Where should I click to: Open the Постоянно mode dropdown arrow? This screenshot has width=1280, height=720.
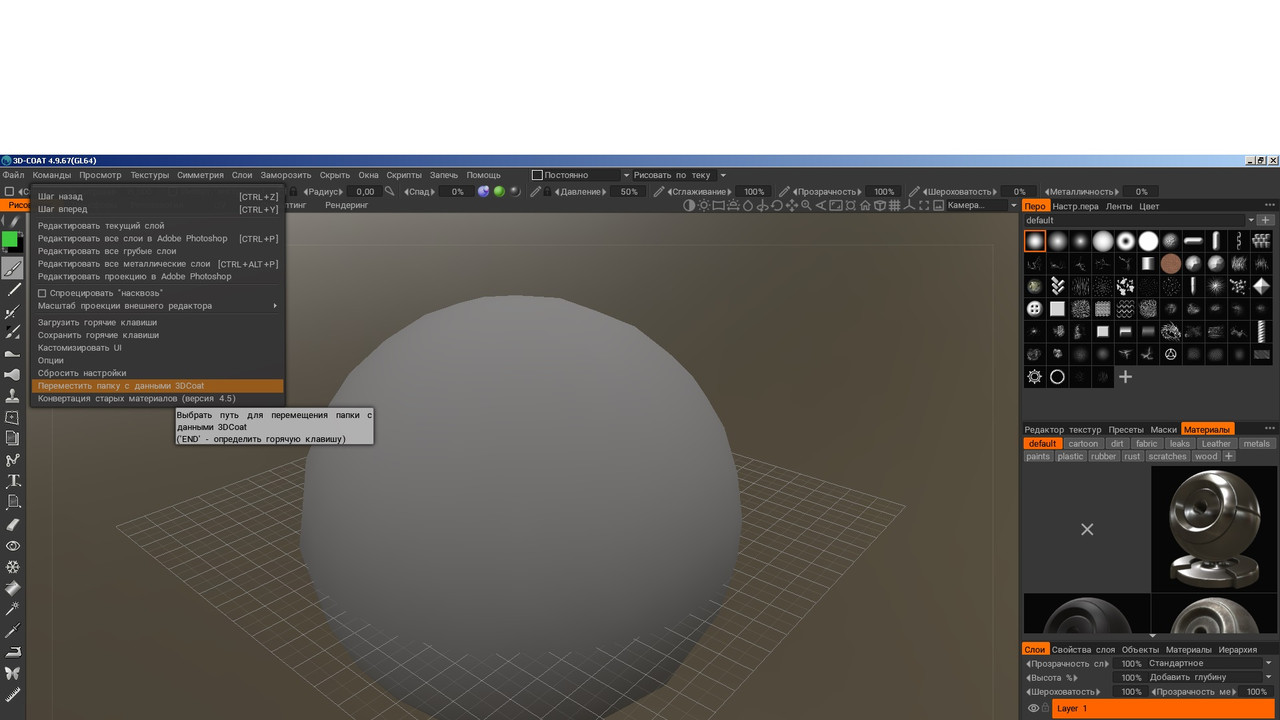pos(627,175)
